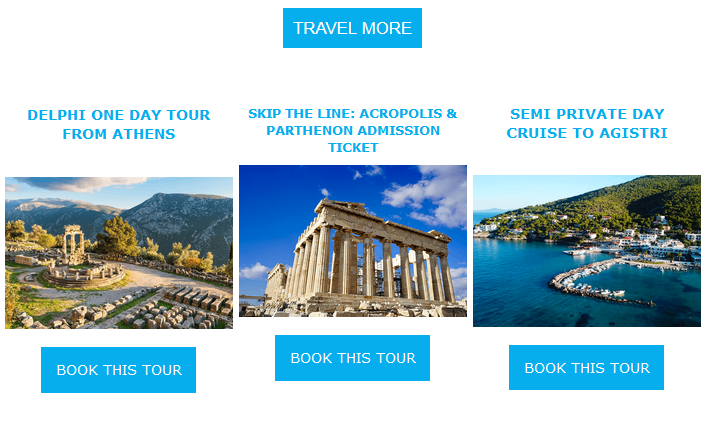Click the "PARTHENON ADMISSION" line of the title
The image size is (708, 430).
[x=352, y=131]
